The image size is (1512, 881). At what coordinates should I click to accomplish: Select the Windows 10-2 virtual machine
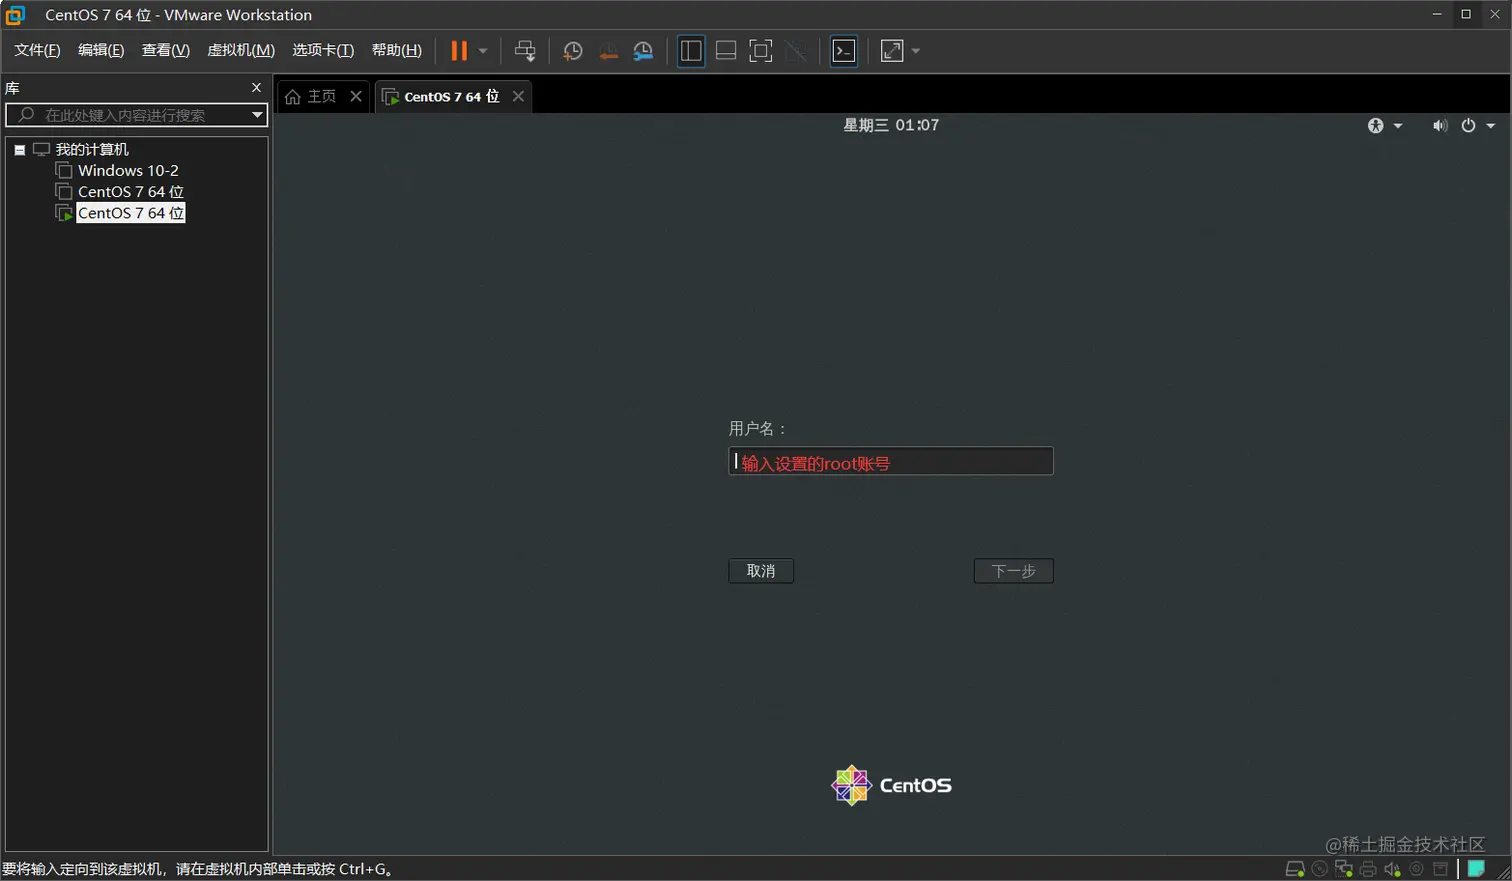coord(128,170)
